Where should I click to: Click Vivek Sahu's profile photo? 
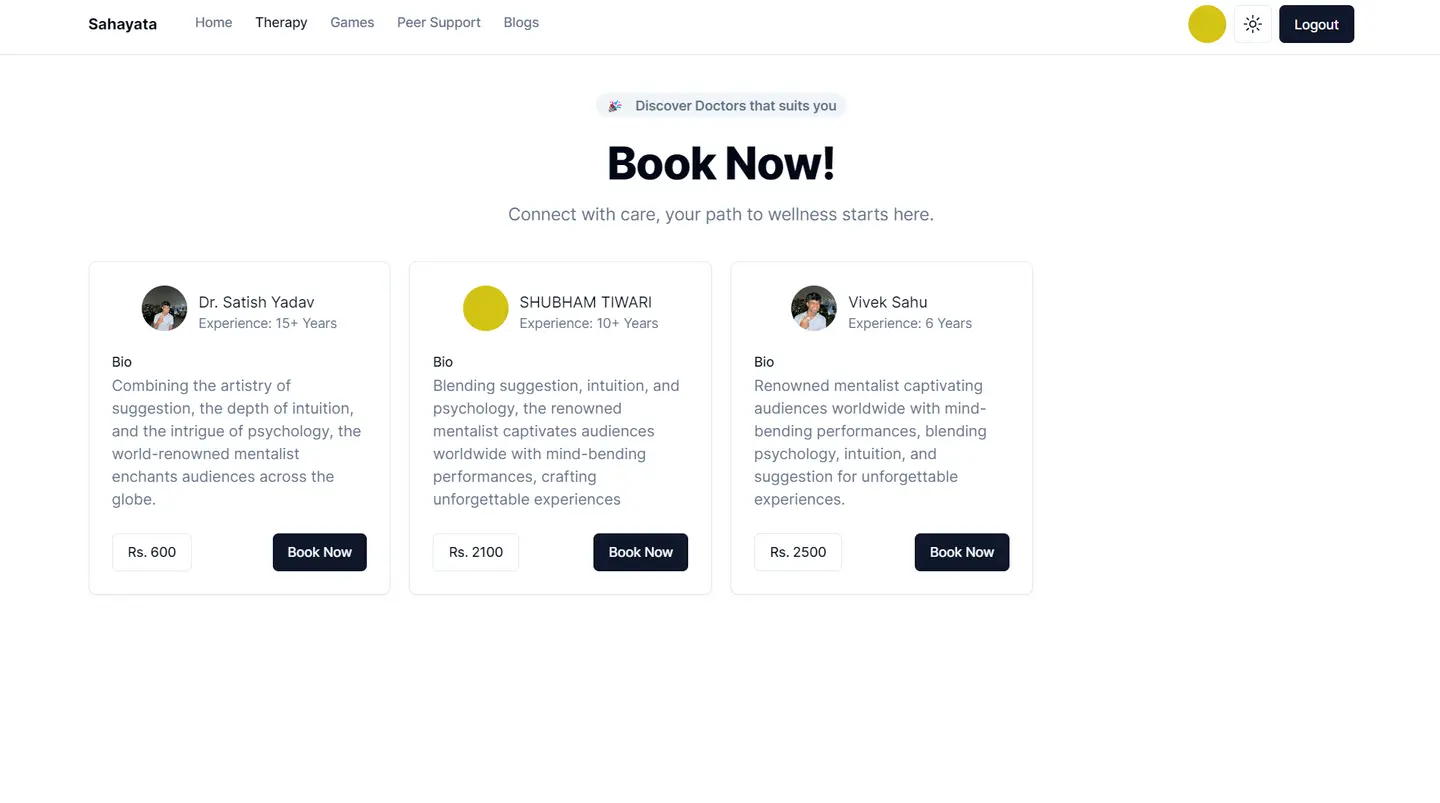click(x=813, y=308)
